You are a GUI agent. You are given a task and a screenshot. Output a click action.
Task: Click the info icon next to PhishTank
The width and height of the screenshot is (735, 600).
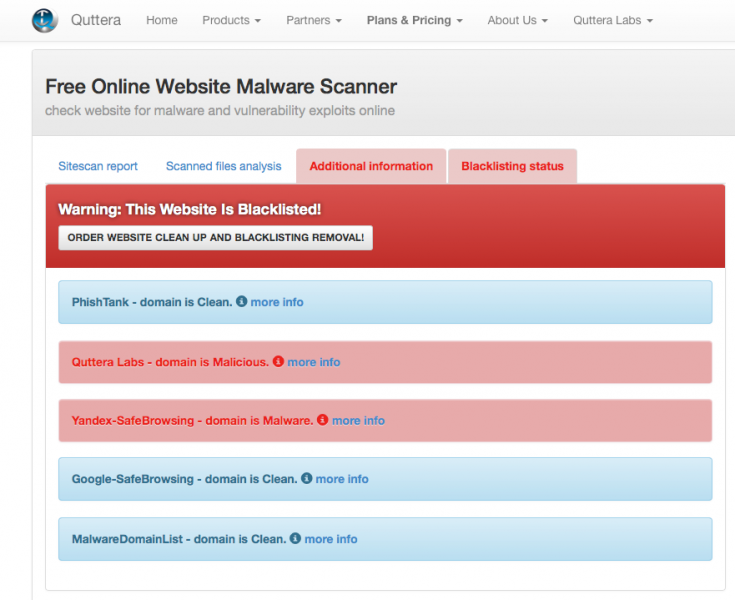pos(241,301)
